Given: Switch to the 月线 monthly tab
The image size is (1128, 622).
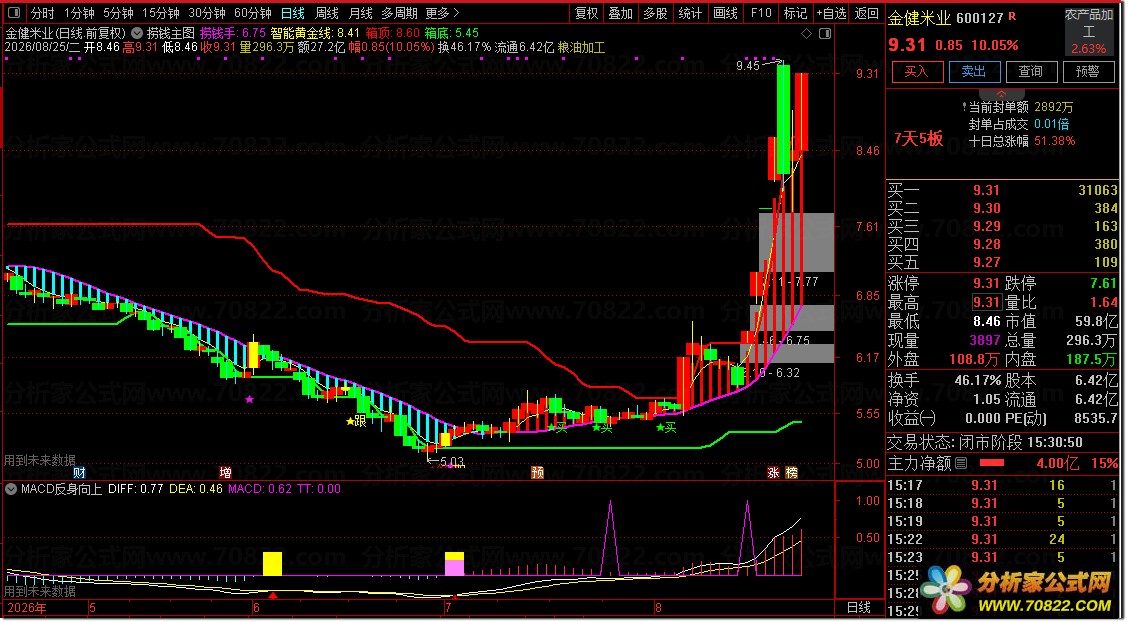Looking at the screenshot, I should pyautogui.click(x=360, y=13).
